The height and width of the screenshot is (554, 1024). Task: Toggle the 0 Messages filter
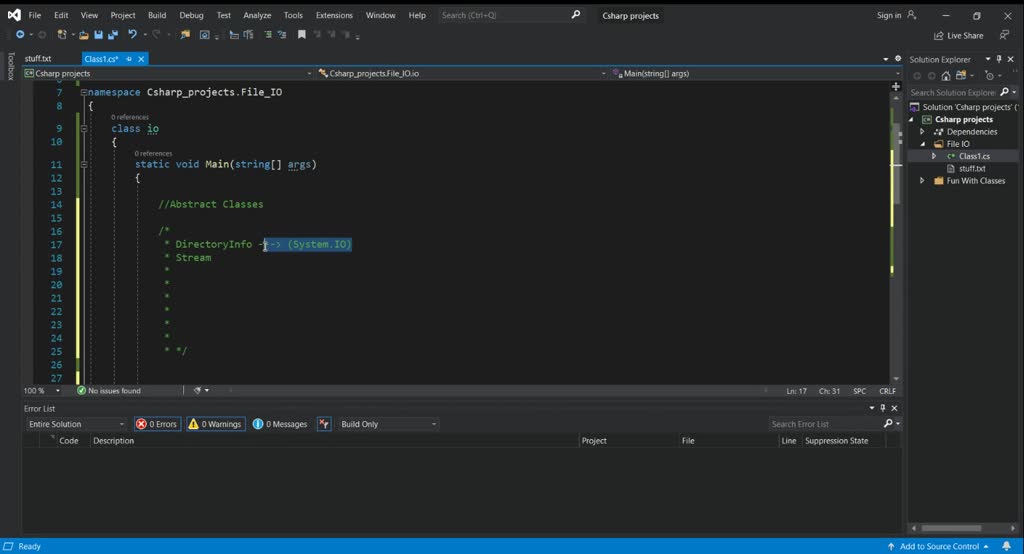[x=280, y=424]
